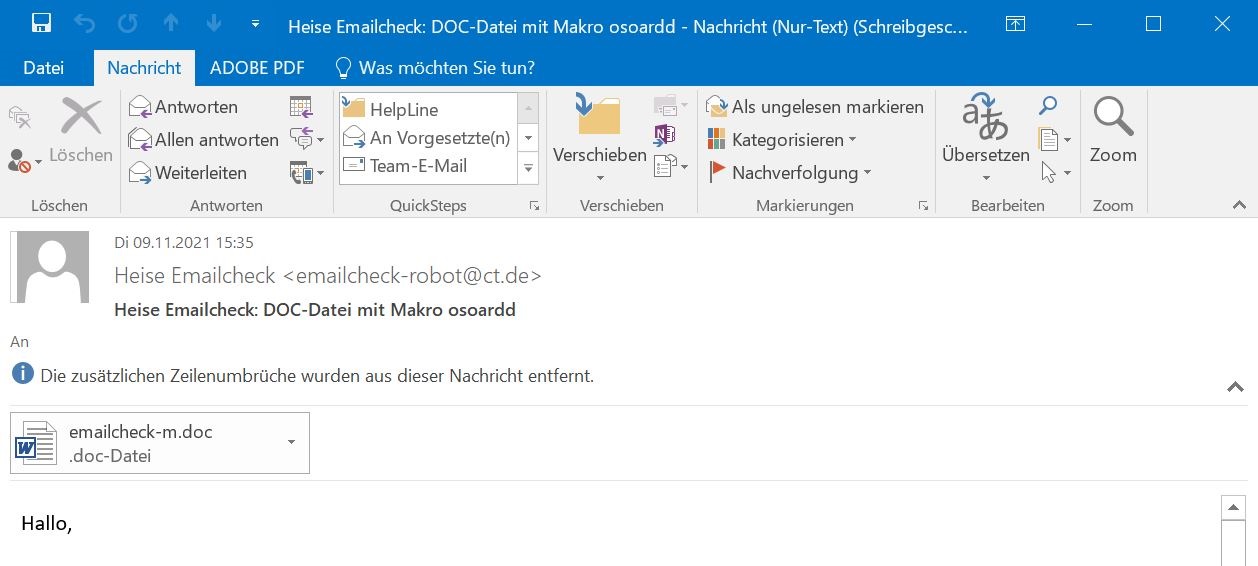
Task: Click the subject line 'Heise Emailcheck: DOC-Datei mit Makro osoardd'
Action: pos(315,310)
